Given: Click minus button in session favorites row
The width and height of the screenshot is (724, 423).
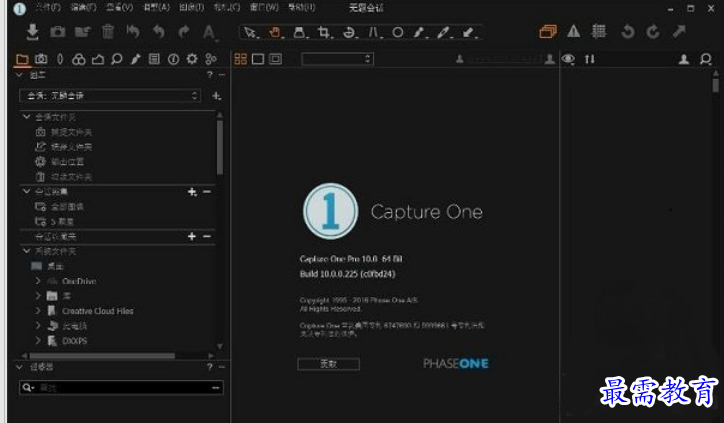Looking at the screenshot, I should tap(207, 236).
